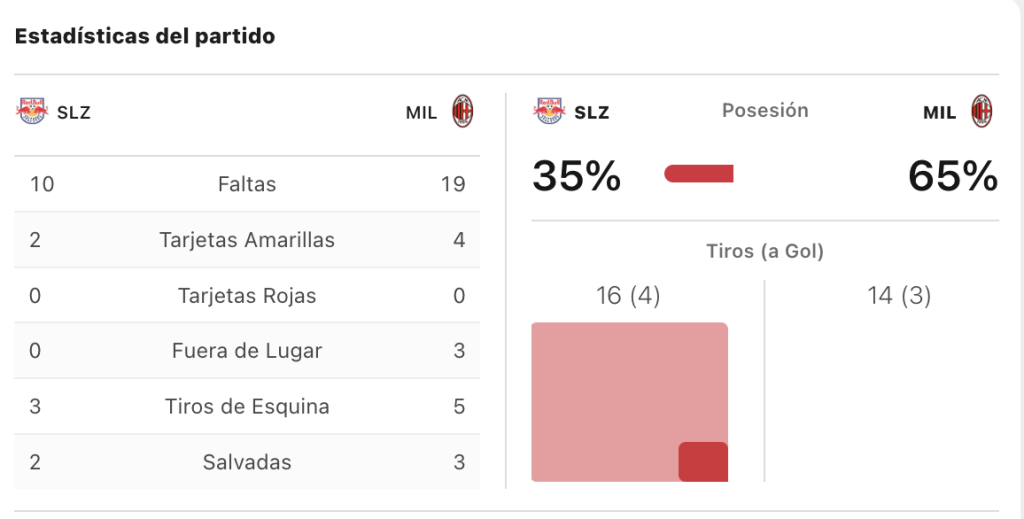
Task: Click the MIL team name above Faltas
Action: point(421,113)
